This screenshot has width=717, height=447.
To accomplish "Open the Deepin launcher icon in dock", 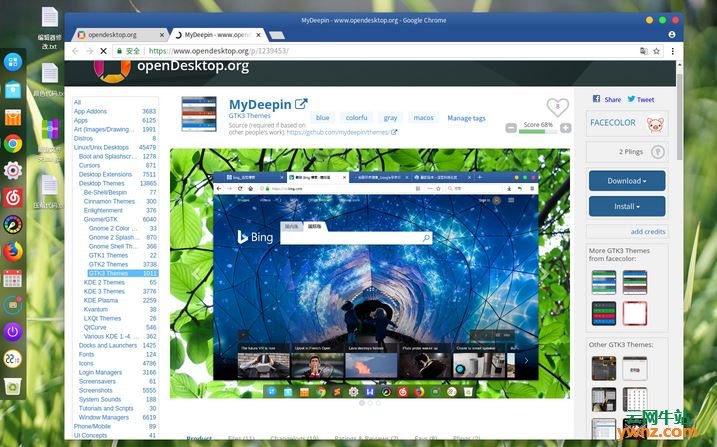I will [13, 62].
